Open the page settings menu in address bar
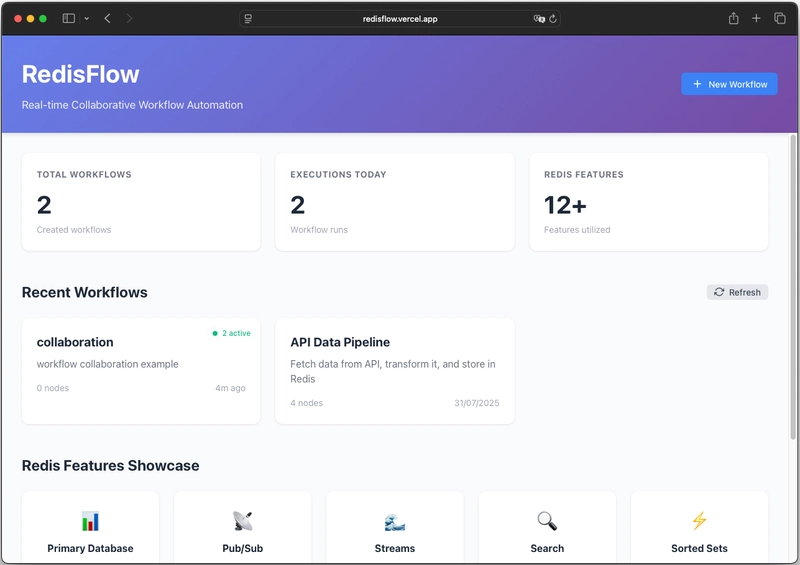 249,18
